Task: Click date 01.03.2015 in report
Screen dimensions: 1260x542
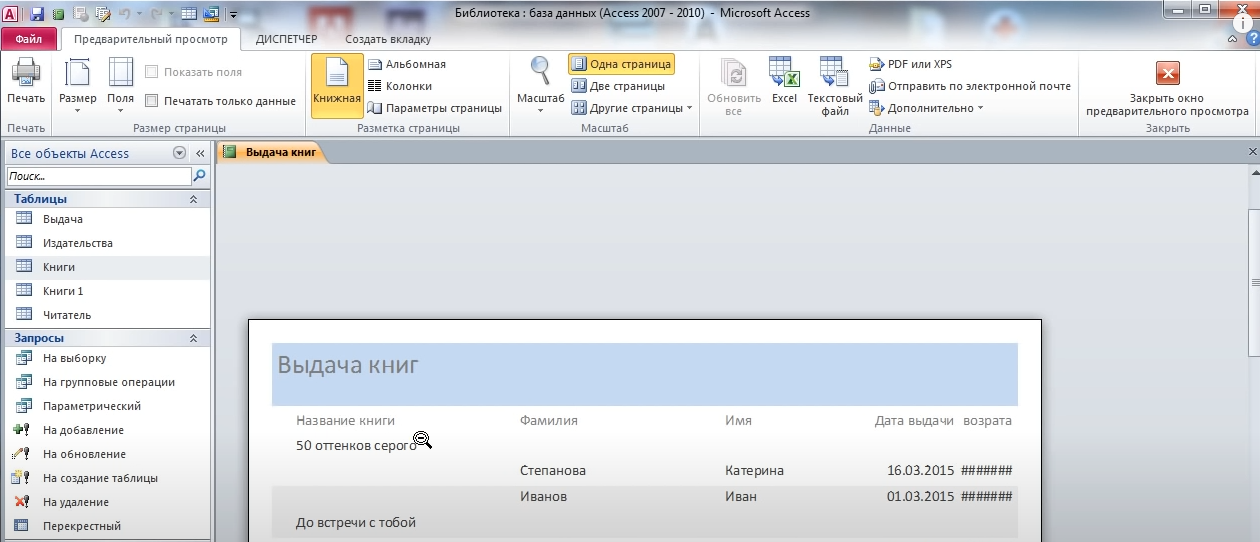Action: [920, 497]
